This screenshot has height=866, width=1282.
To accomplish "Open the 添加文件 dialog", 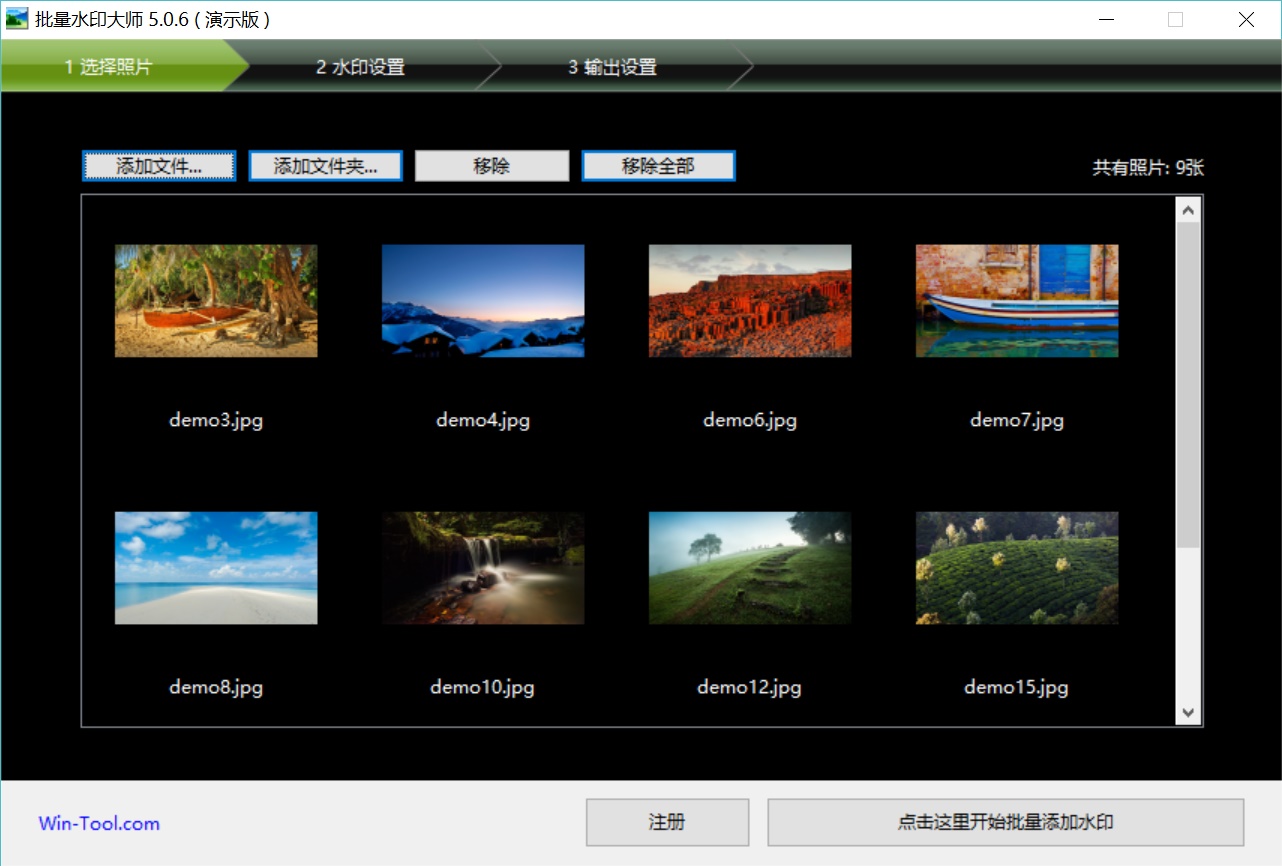I will click(159, 166).
